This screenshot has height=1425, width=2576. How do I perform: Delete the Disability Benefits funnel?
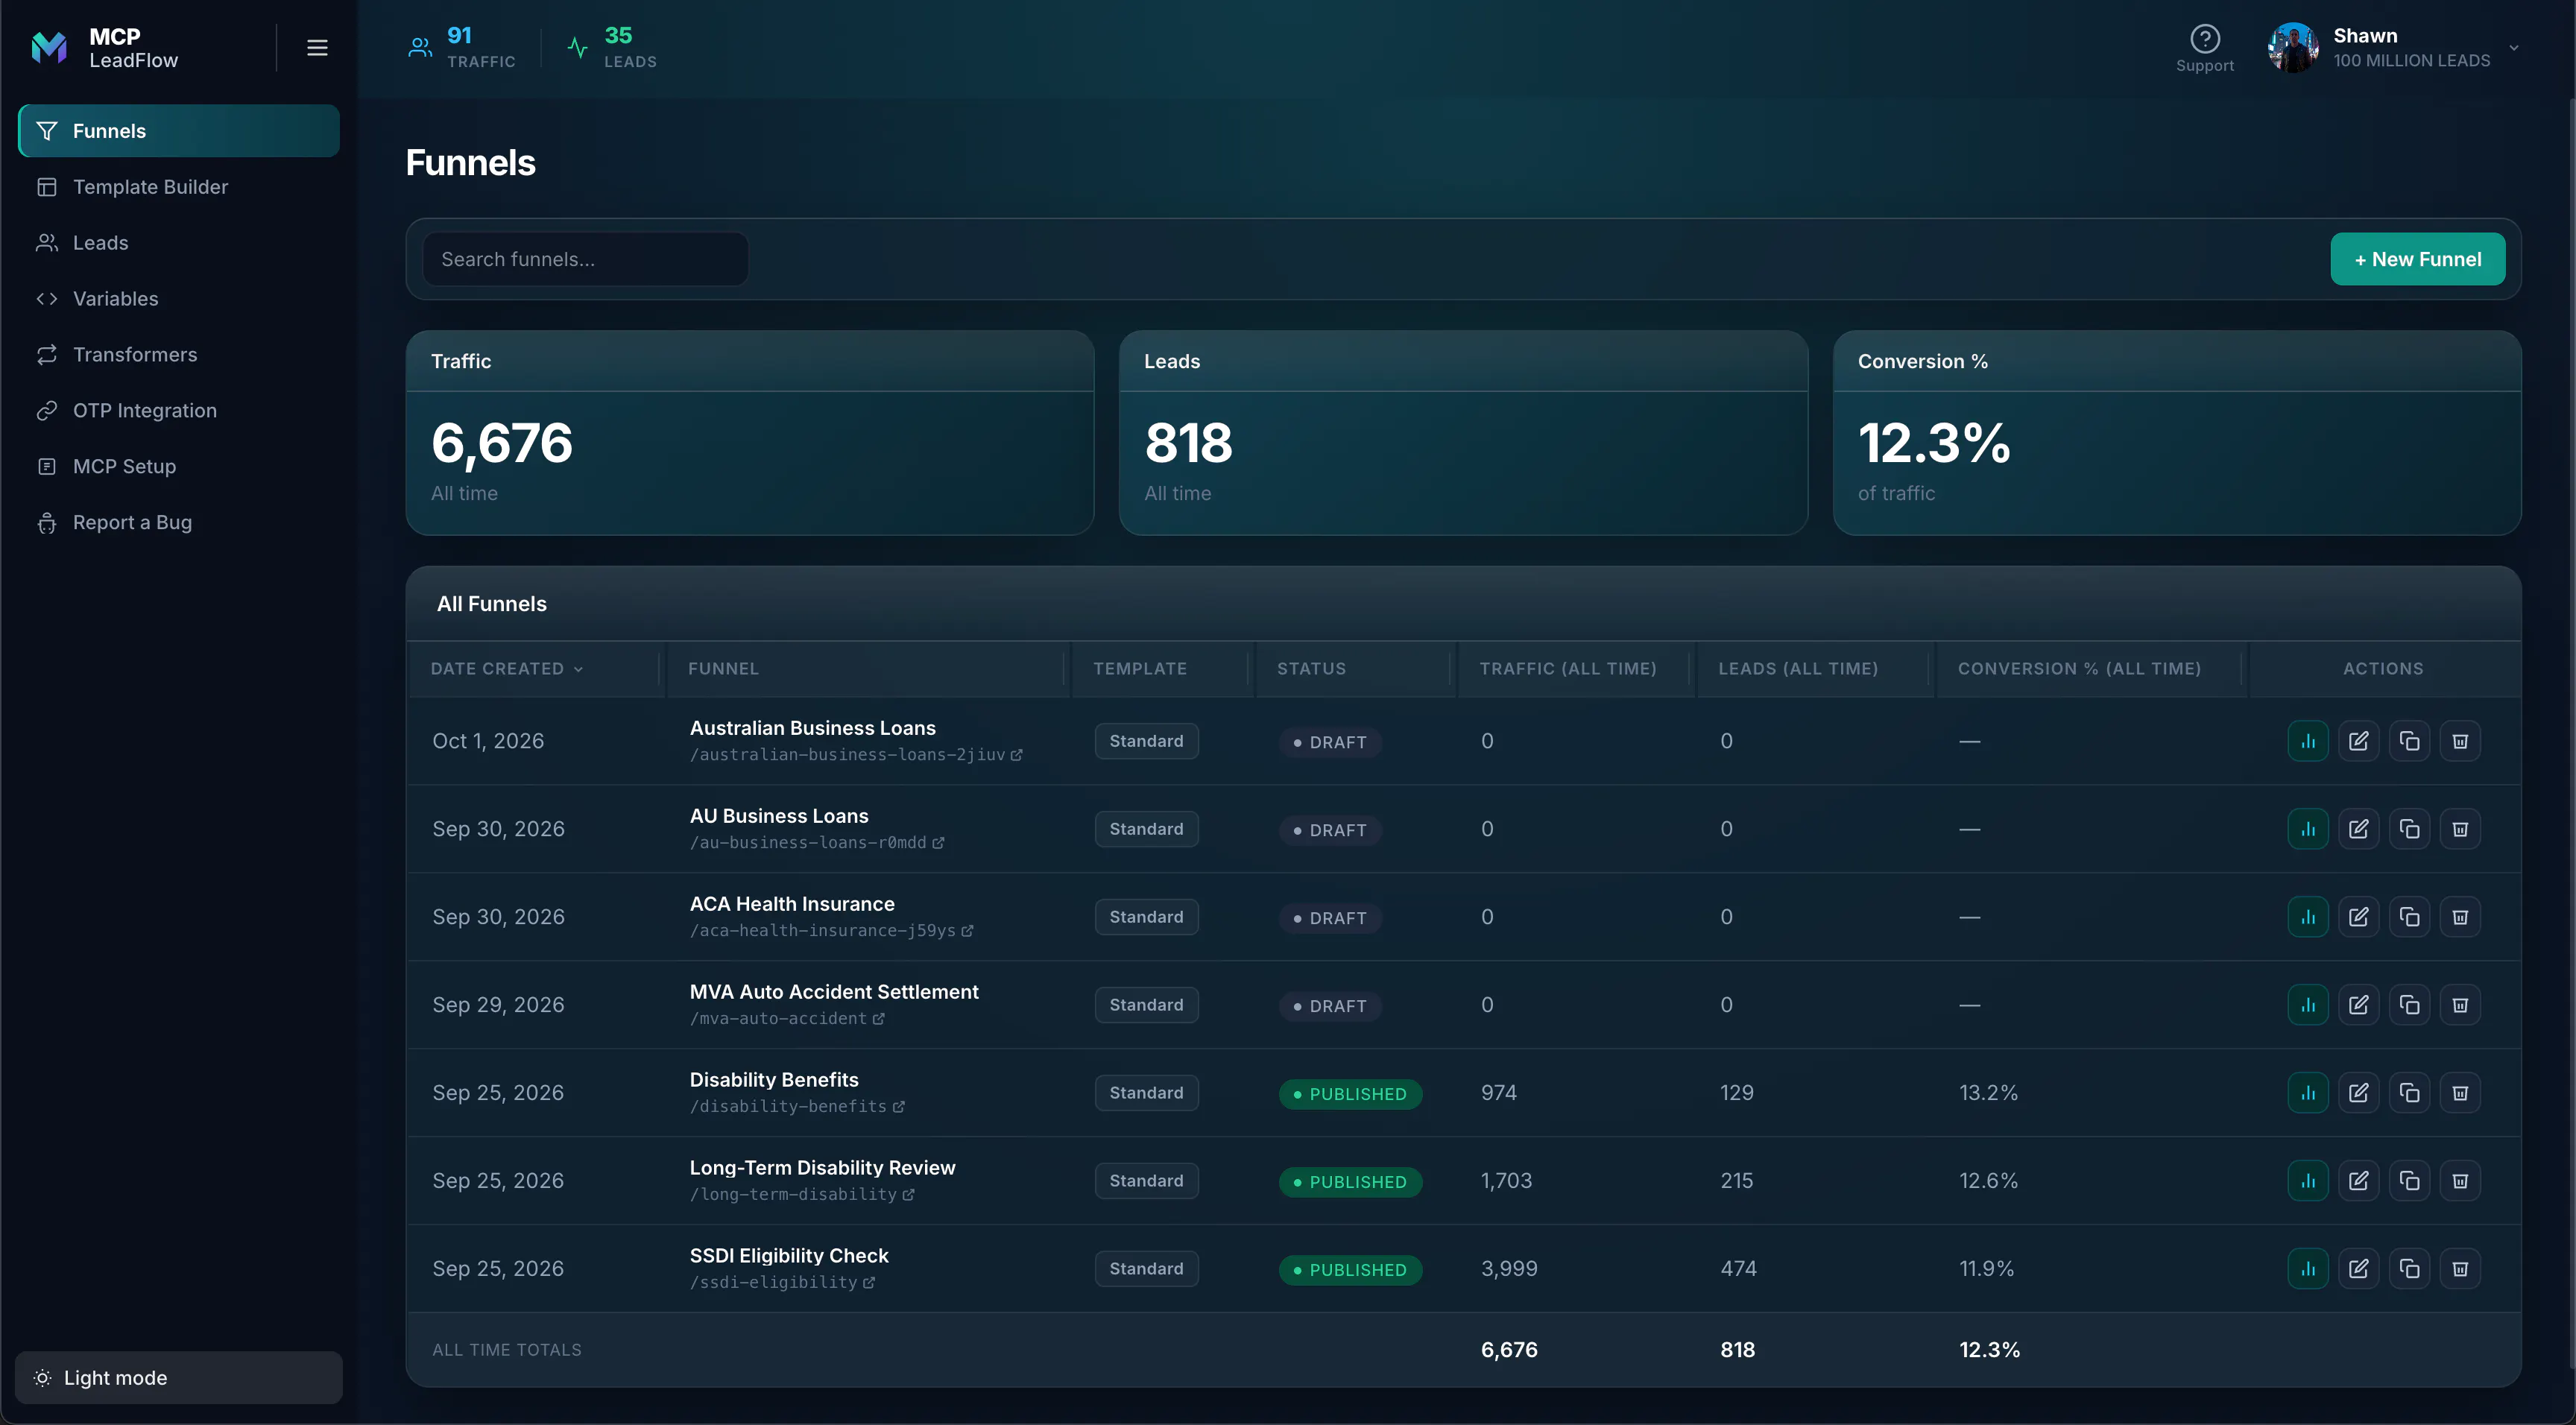(x=2460, y=1093)
